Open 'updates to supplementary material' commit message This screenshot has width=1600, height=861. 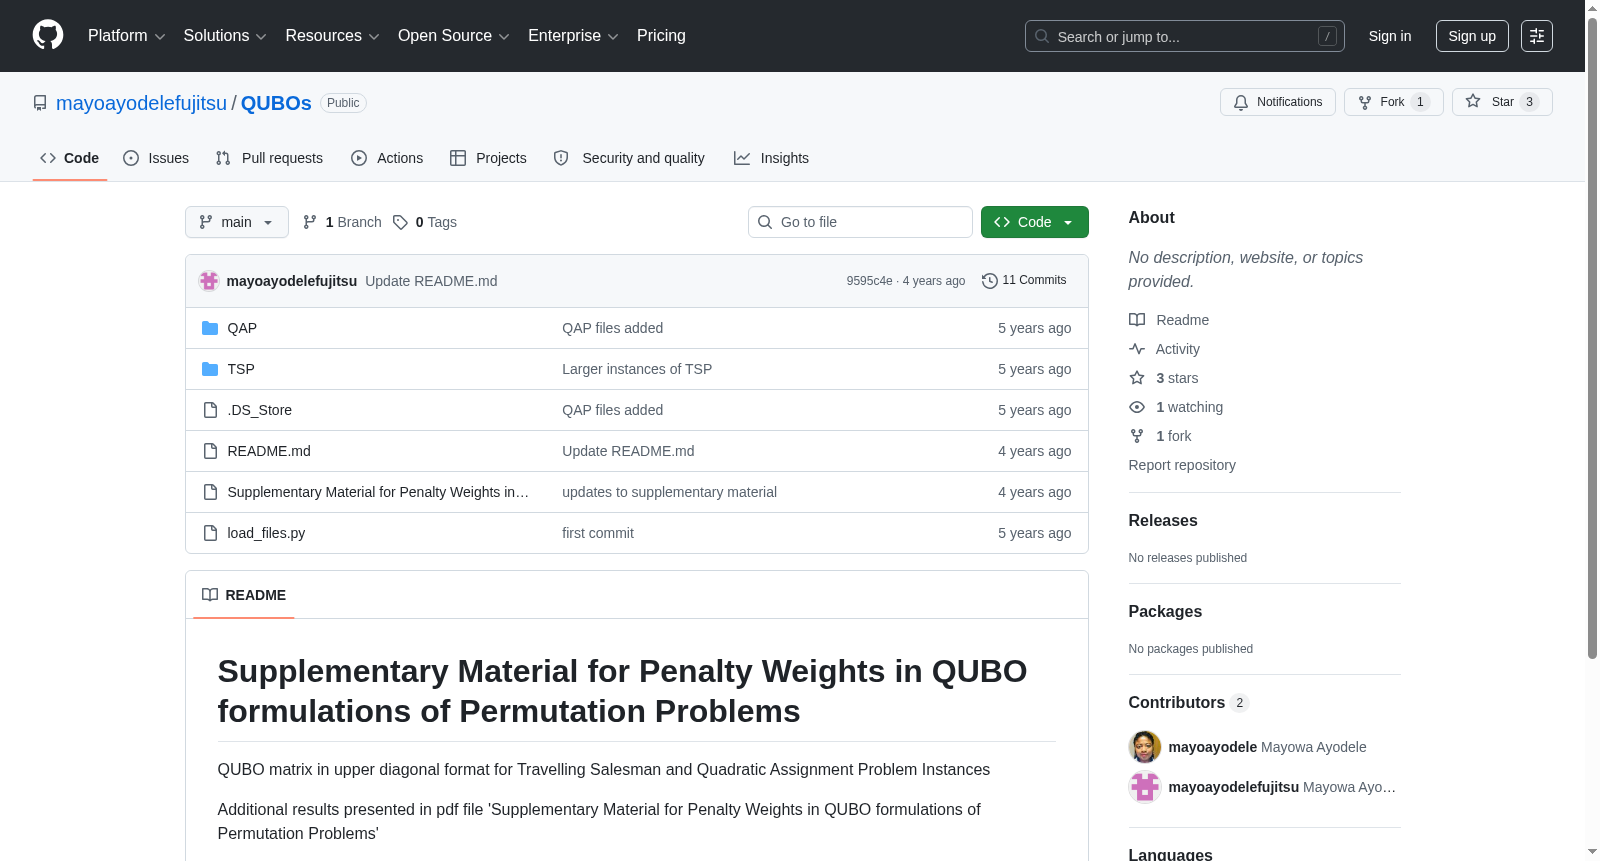pyautogui.click(x=669, y=492)
